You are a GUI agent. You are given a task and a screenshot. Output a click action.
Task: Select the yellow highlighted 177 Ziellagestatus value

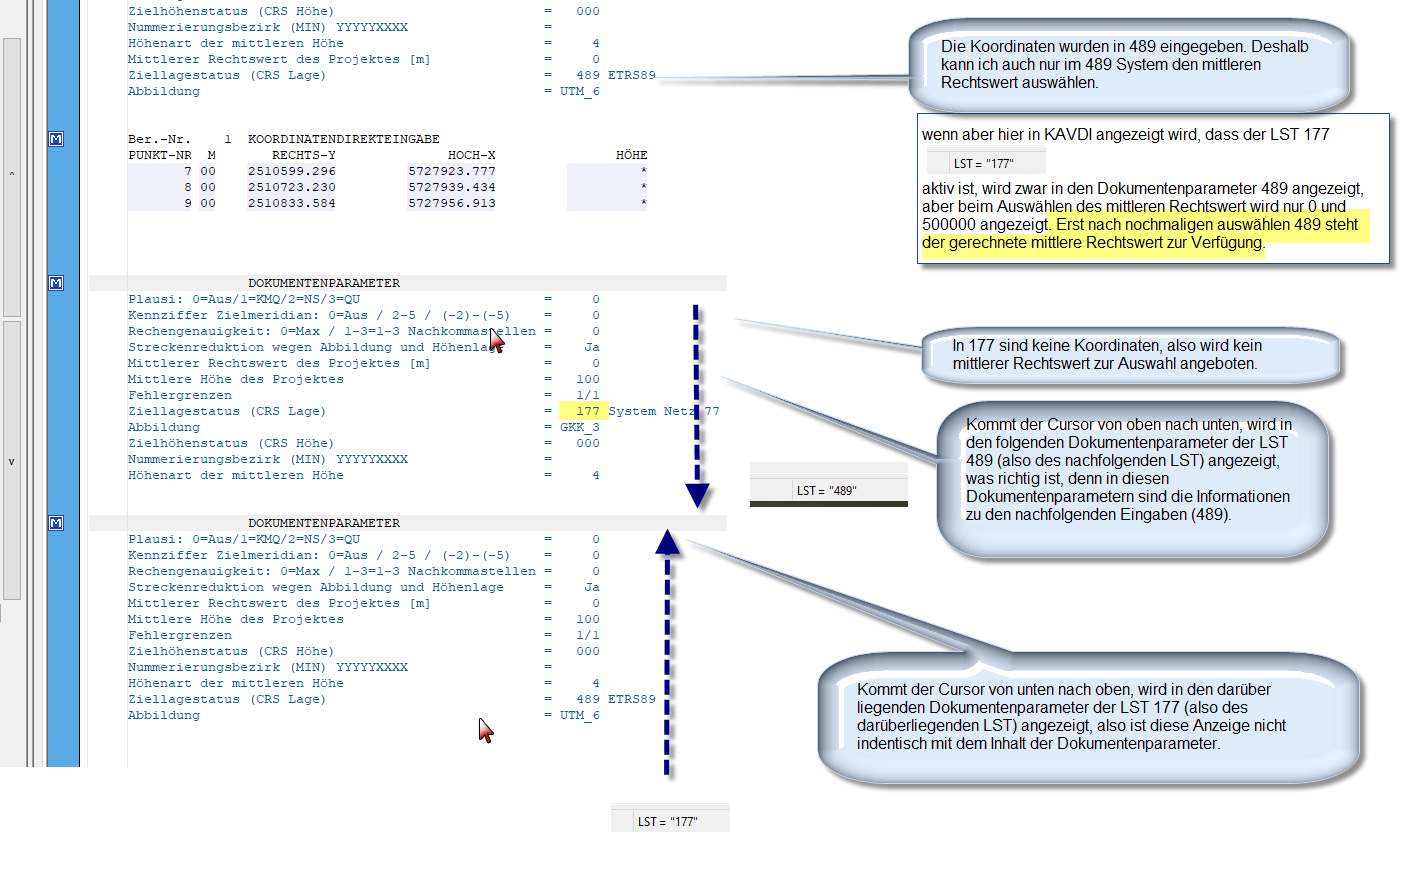click(x=585, y=411)
